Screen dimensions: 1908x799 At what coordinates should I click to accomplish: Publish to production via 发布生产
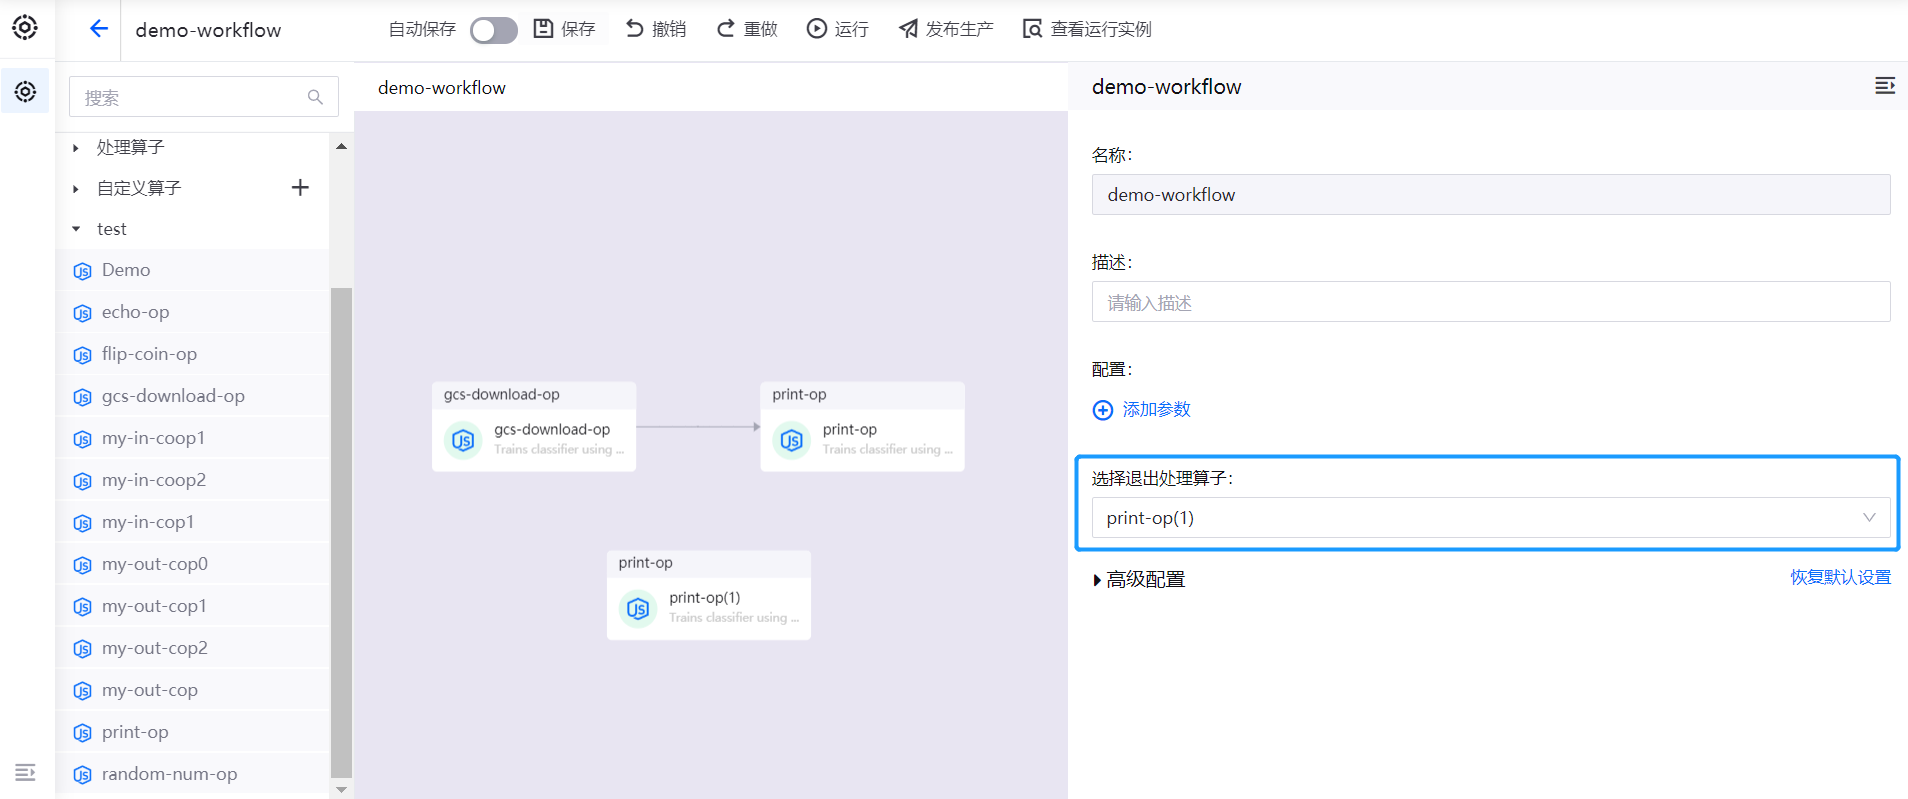click(x=946, y=29)
